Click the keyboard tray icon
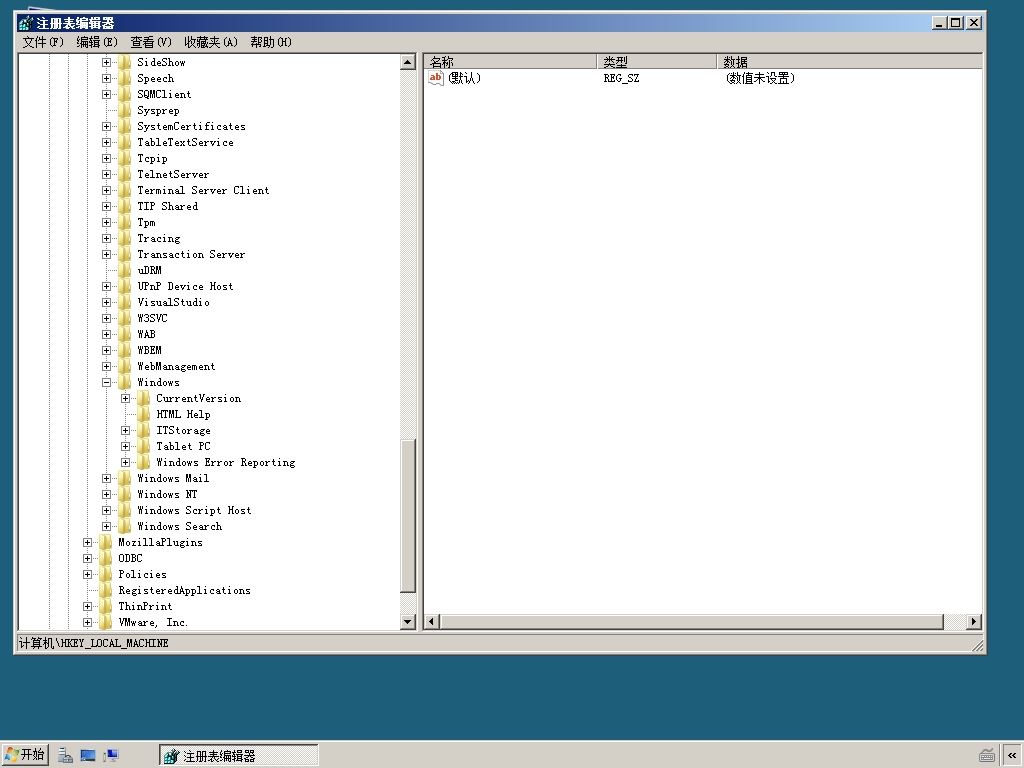Viewport: 1024px width, 768px height. [987, 756]
